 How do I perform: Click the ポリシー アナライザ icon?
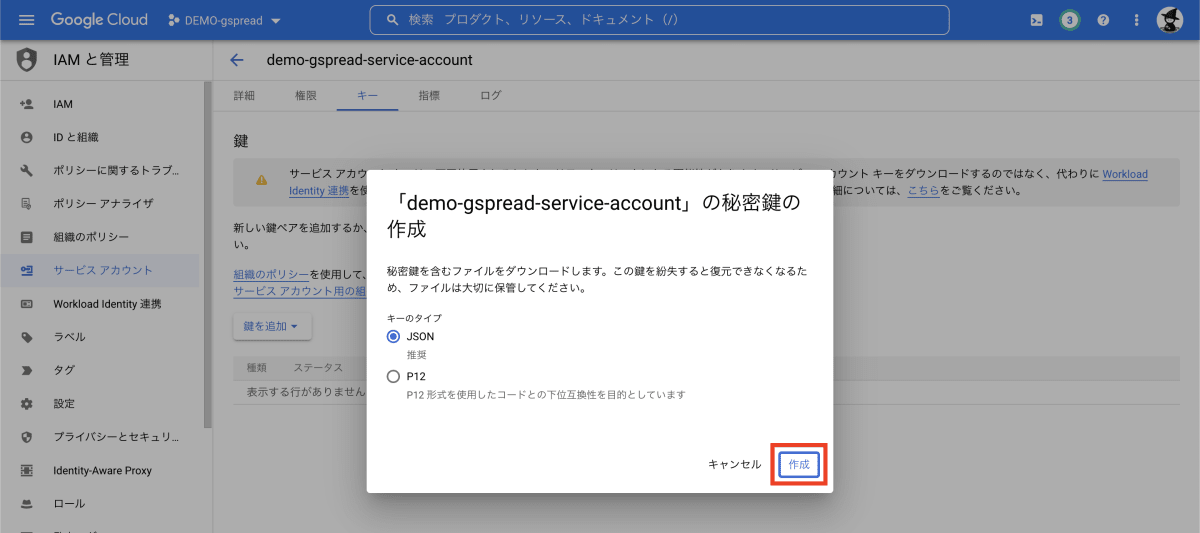tap(27, 203)
